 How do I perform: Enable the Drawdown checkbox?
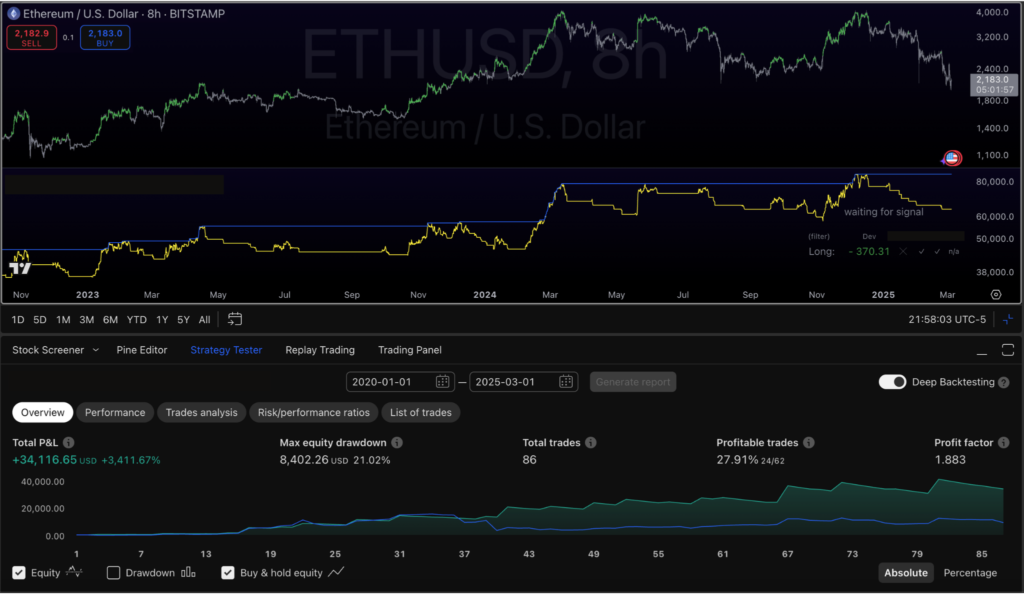pos(113,573)
